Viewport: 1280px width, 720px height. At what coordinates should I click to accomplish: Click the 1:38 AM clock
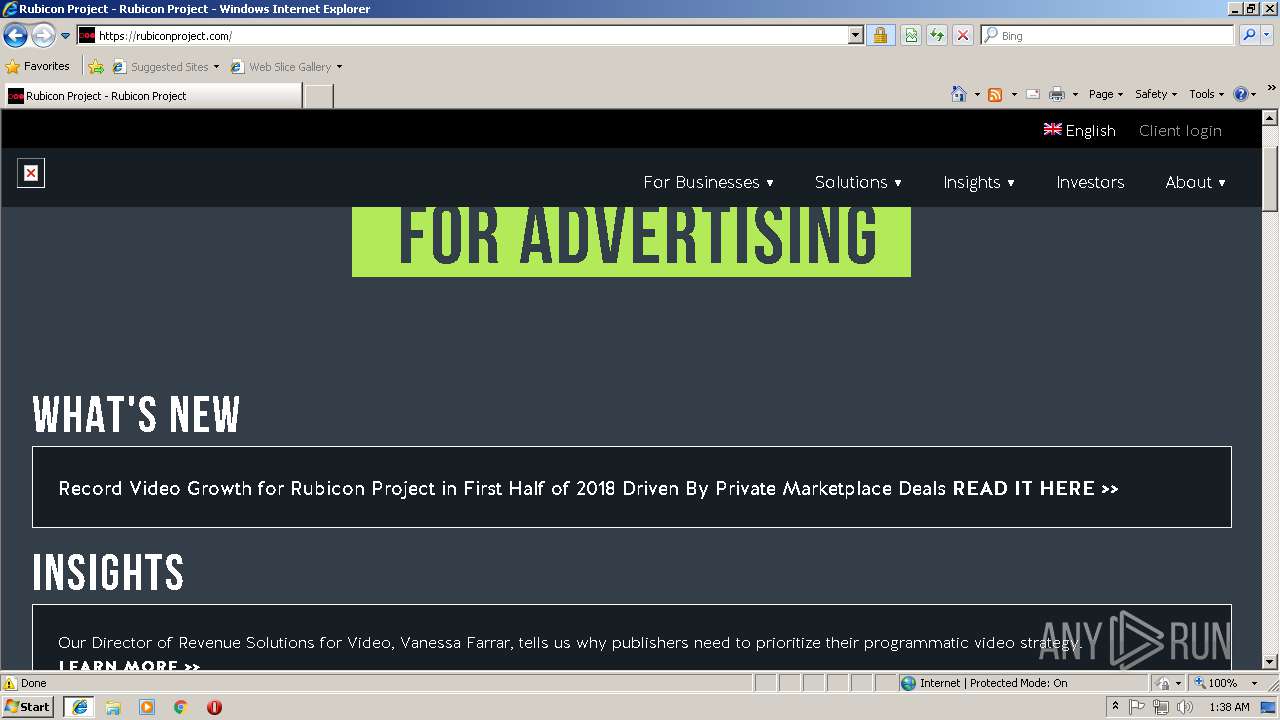[x=1229, y=707]
